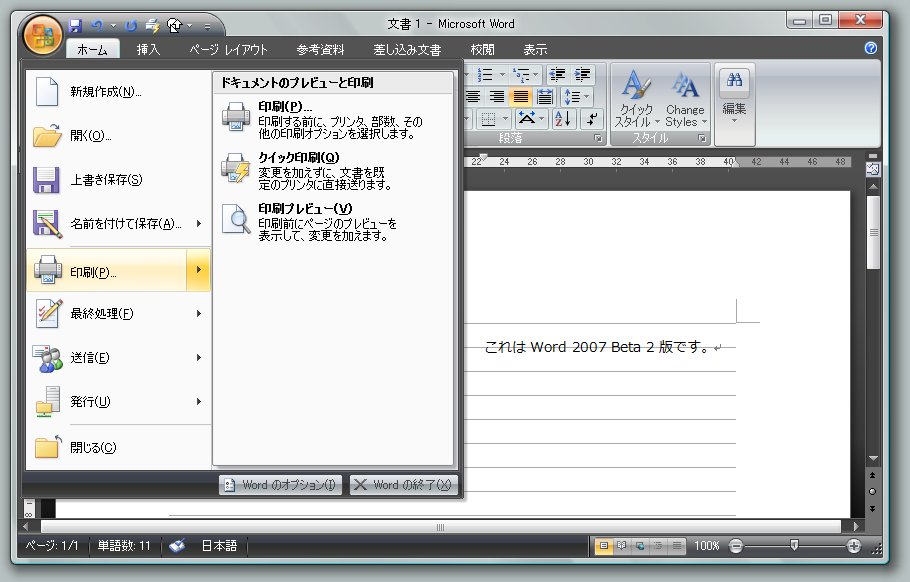Click the character scaling (Asian layout) icon

(x=527, y=119)
